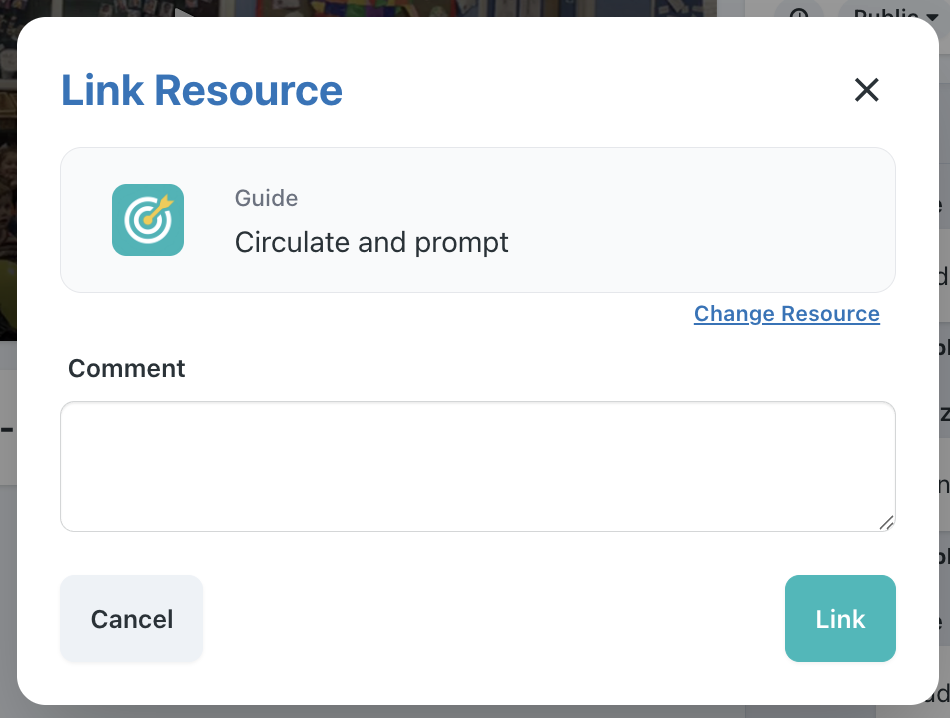This screenshot has height=718, width=950.
Task: Grab the Comment box resize handle
Action: 886,522
